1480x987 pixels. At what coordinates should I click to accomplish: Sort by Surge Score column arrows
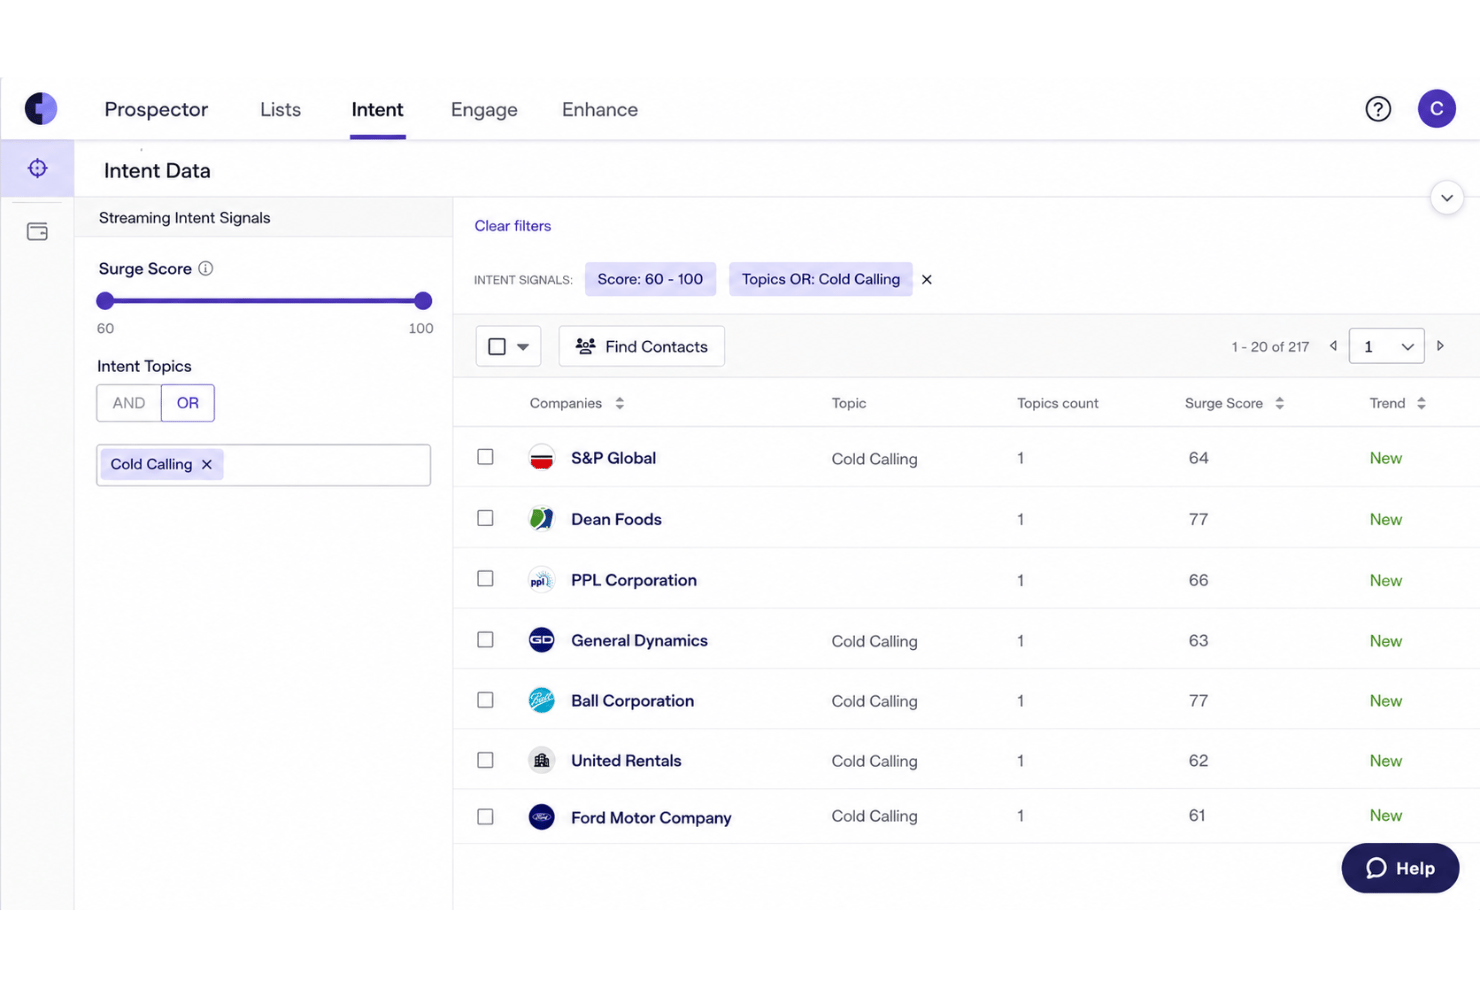1280,403
